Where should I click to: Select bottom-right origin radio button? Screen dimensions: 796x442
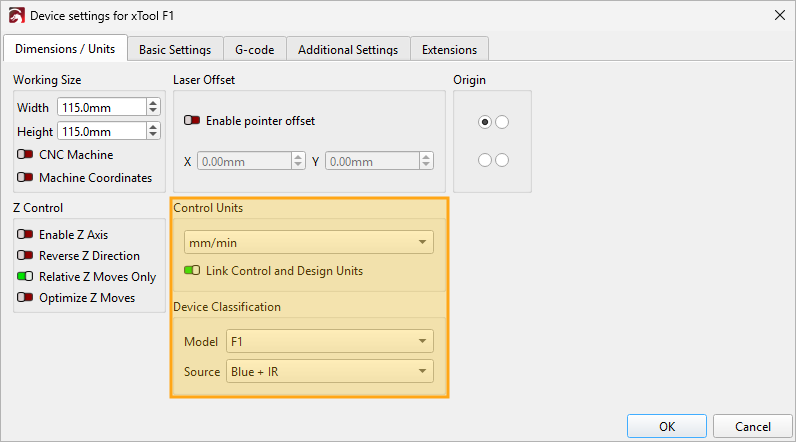[x=502, y=160]
